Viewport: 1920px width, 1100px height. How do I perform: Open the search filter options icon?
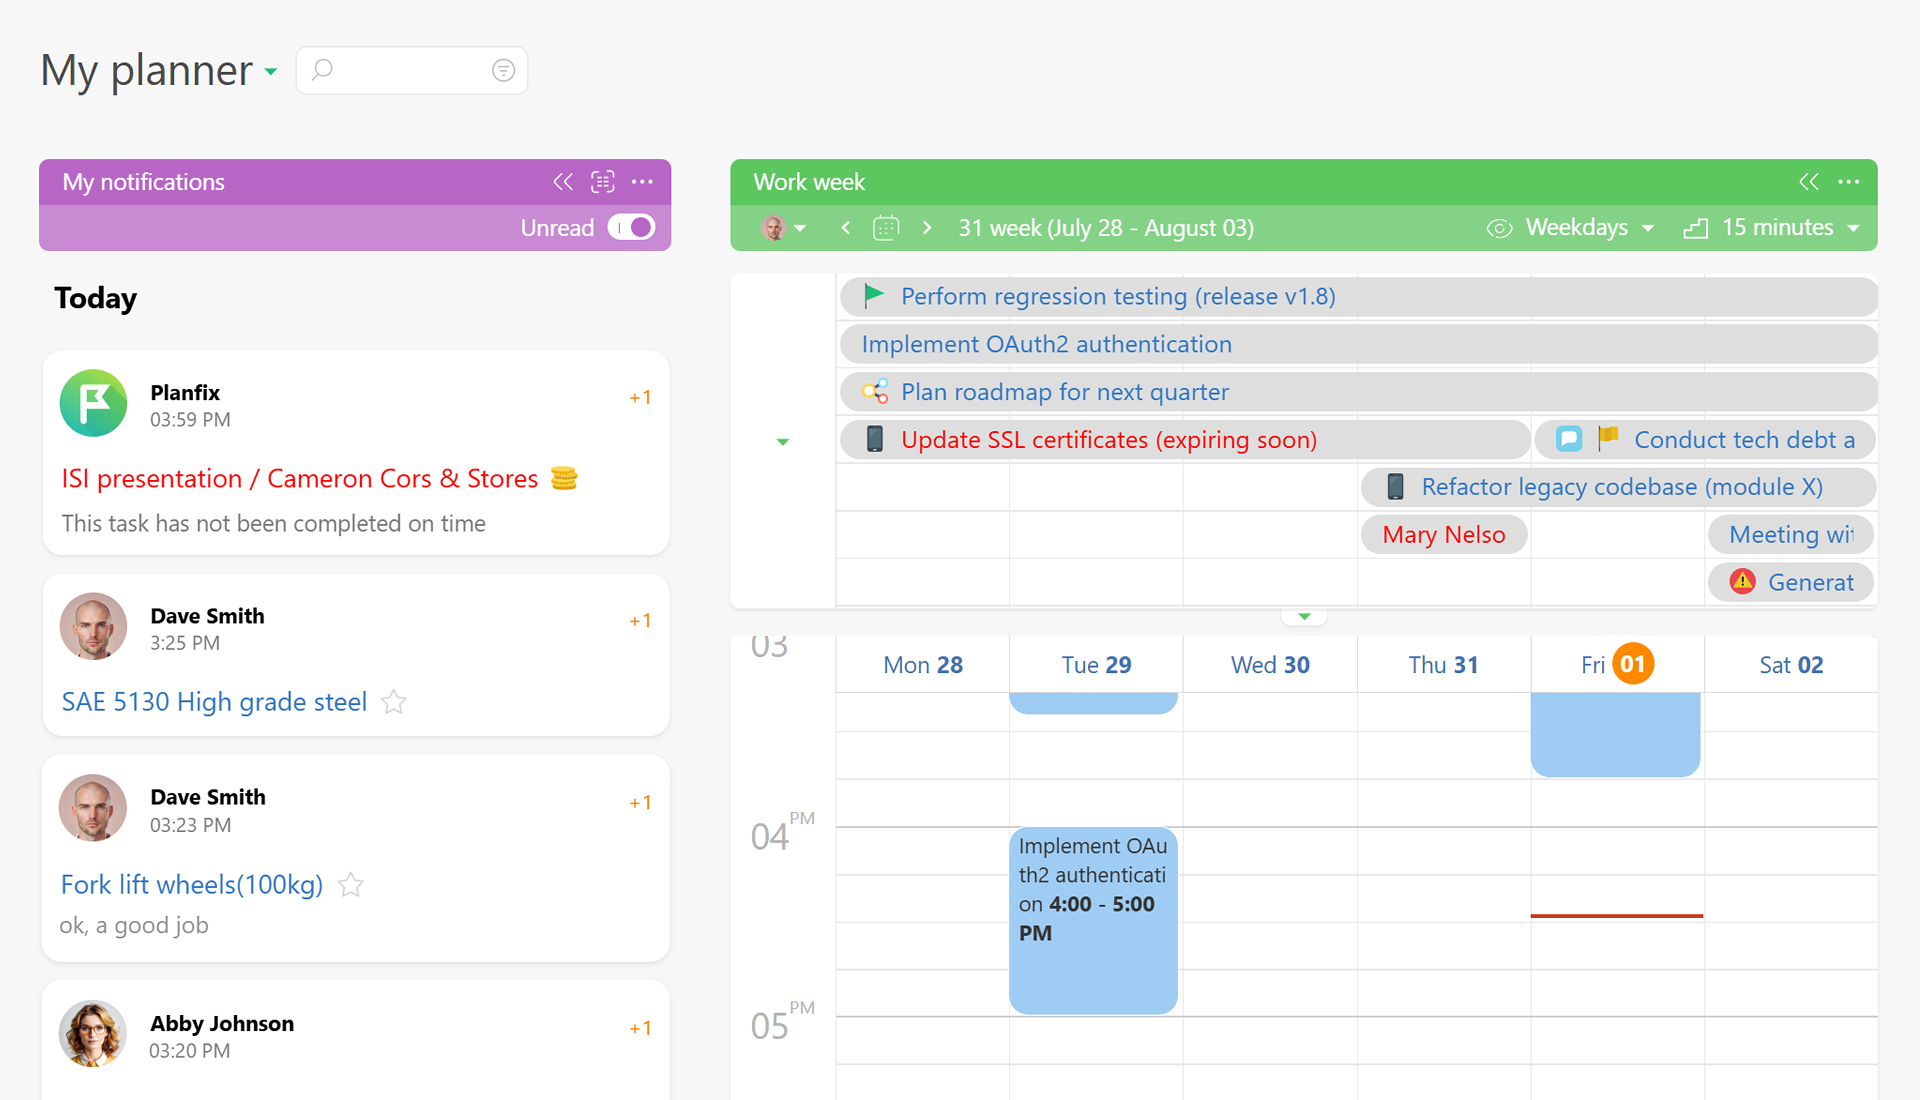click(x=503, y=70)
